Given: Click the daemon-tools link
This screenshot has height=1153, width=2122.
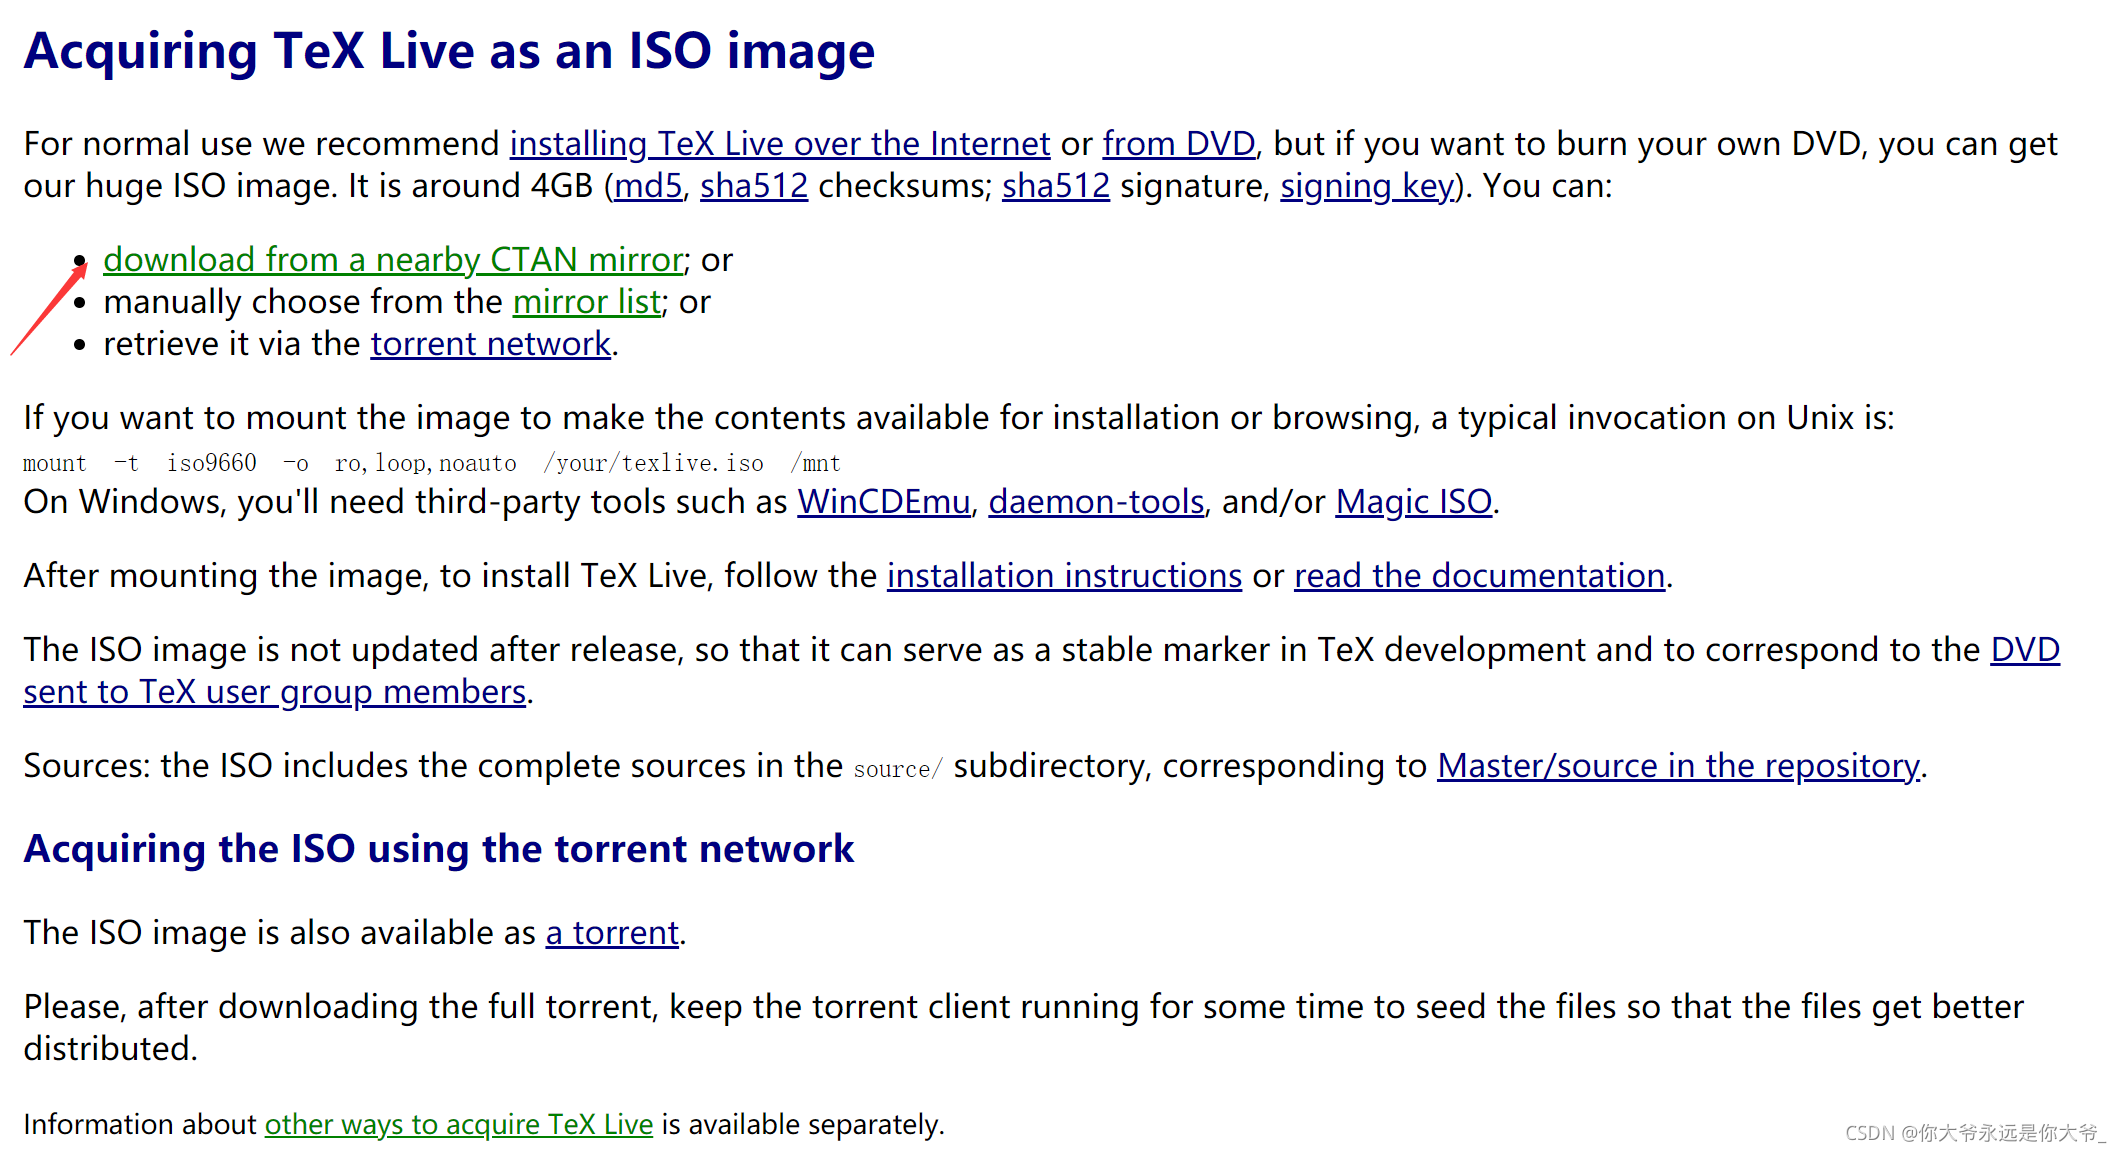Looking at the screenshot, I should pyautogui.click(x=1095, y=502).
